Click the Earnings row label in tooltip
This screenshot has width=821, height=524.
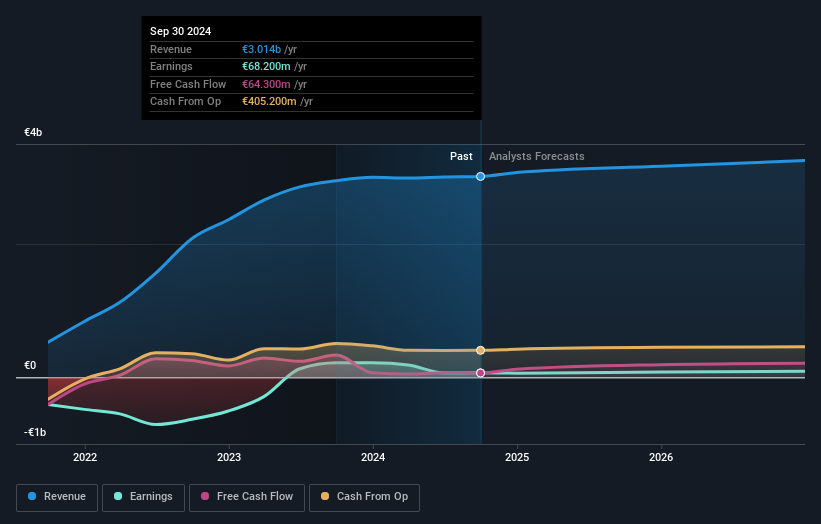171,66
